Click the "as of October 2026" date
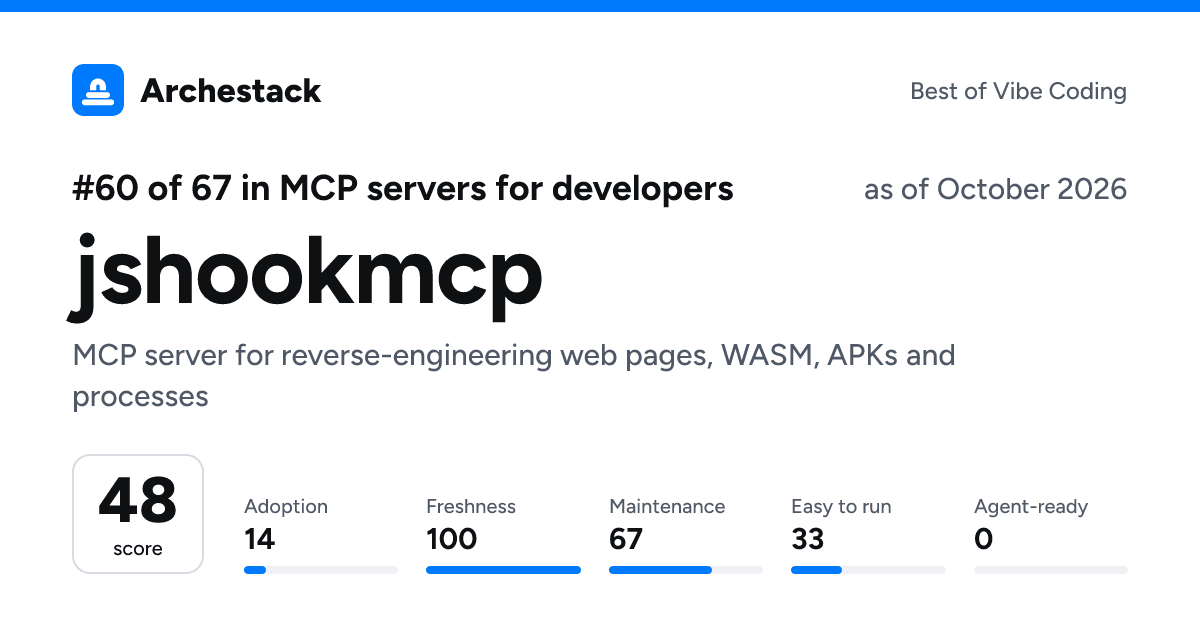The height and width of the screenshot is (630, 1200). click(995, 189)
